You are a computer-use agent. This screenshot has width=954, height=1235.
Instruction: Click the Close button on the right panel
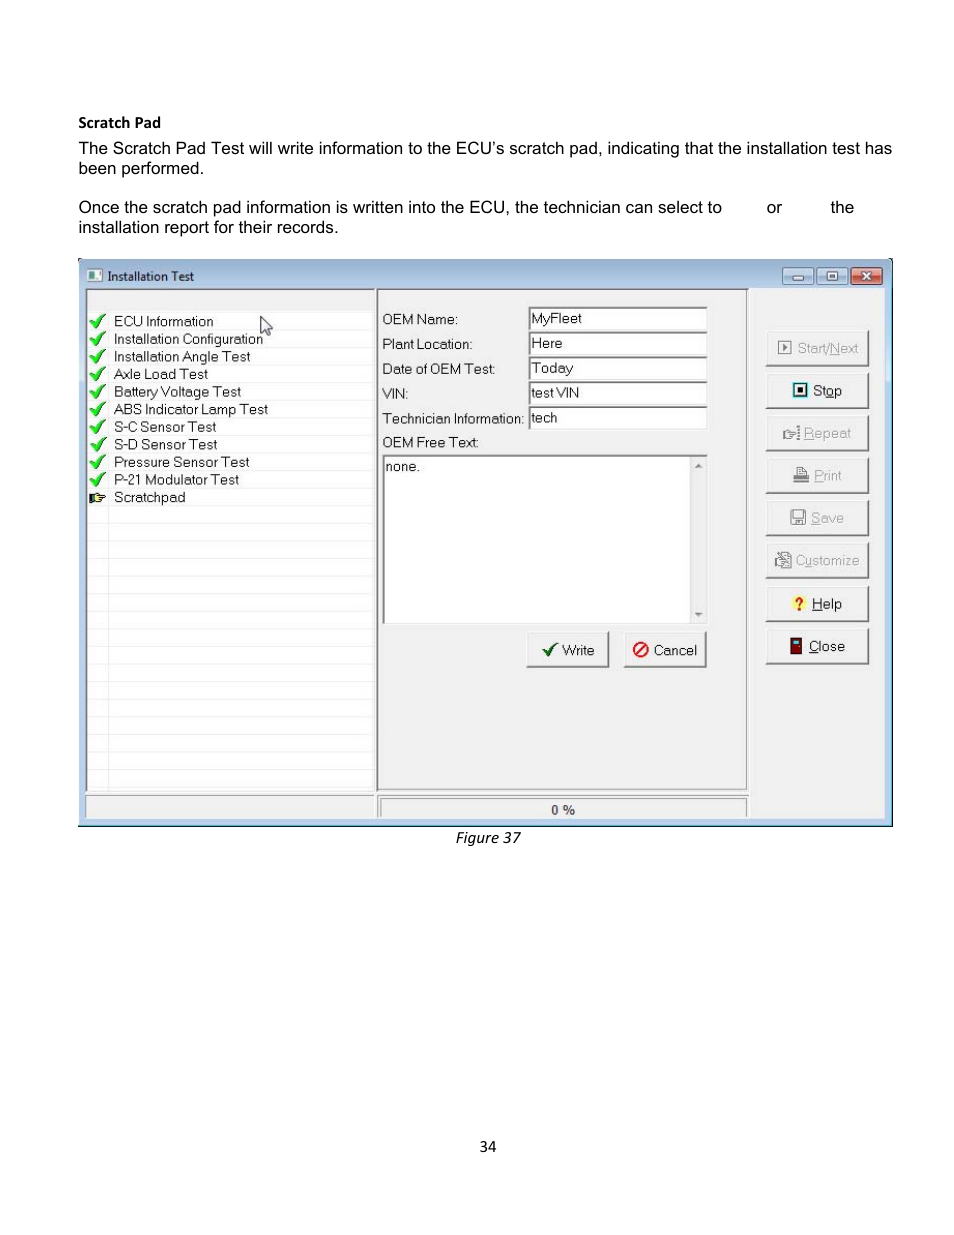click(x=817, y=646)
